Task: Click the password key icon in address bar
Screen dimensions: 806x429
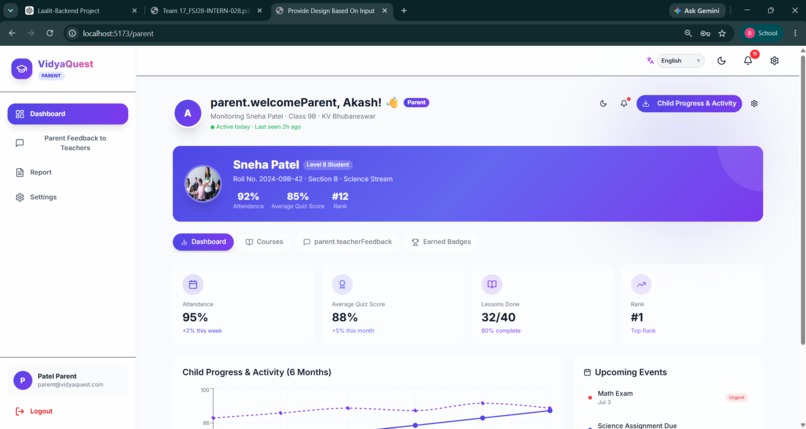Action: point(705,33)
